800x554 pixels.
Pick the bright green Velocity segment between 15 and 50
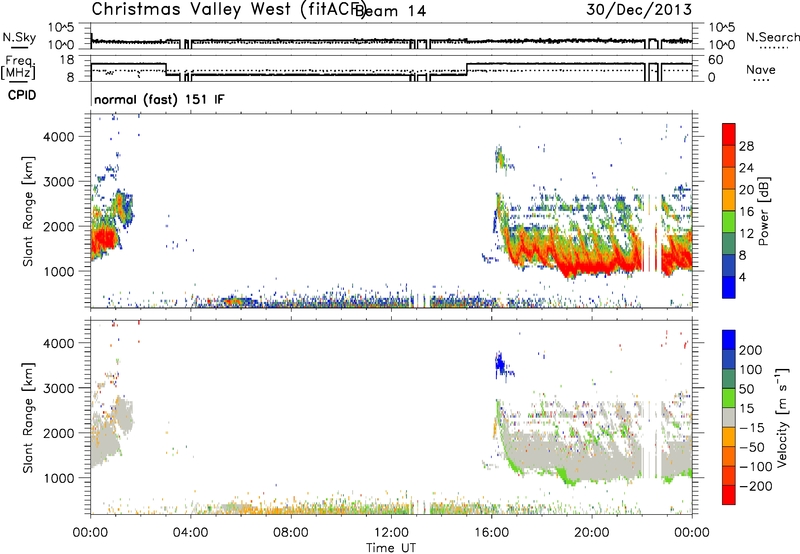pyautogui.click(x=729, y=398)
